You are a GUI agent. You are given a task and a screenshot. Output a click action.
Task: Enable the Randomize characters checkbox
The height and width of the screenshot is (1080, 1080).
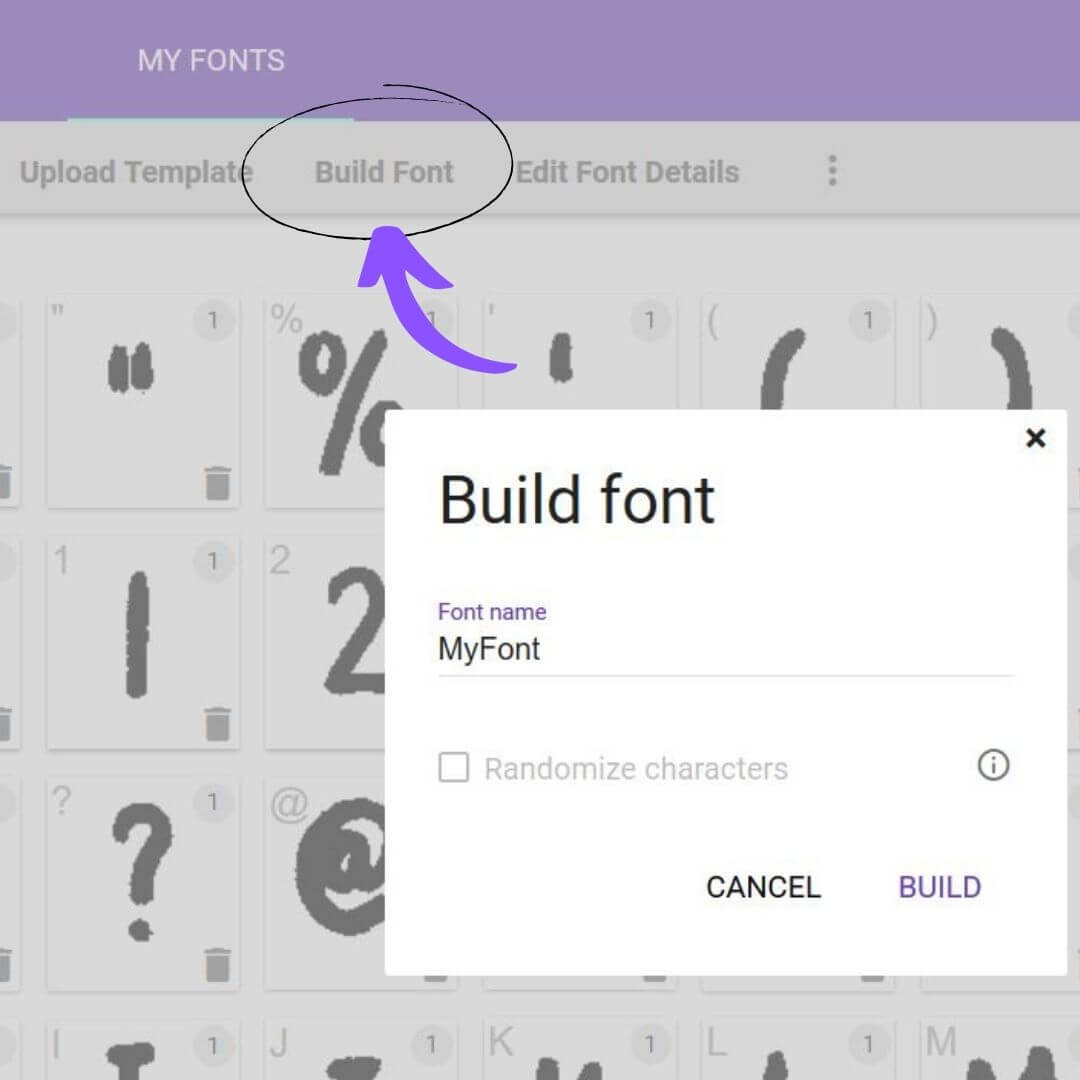[454, 768]
